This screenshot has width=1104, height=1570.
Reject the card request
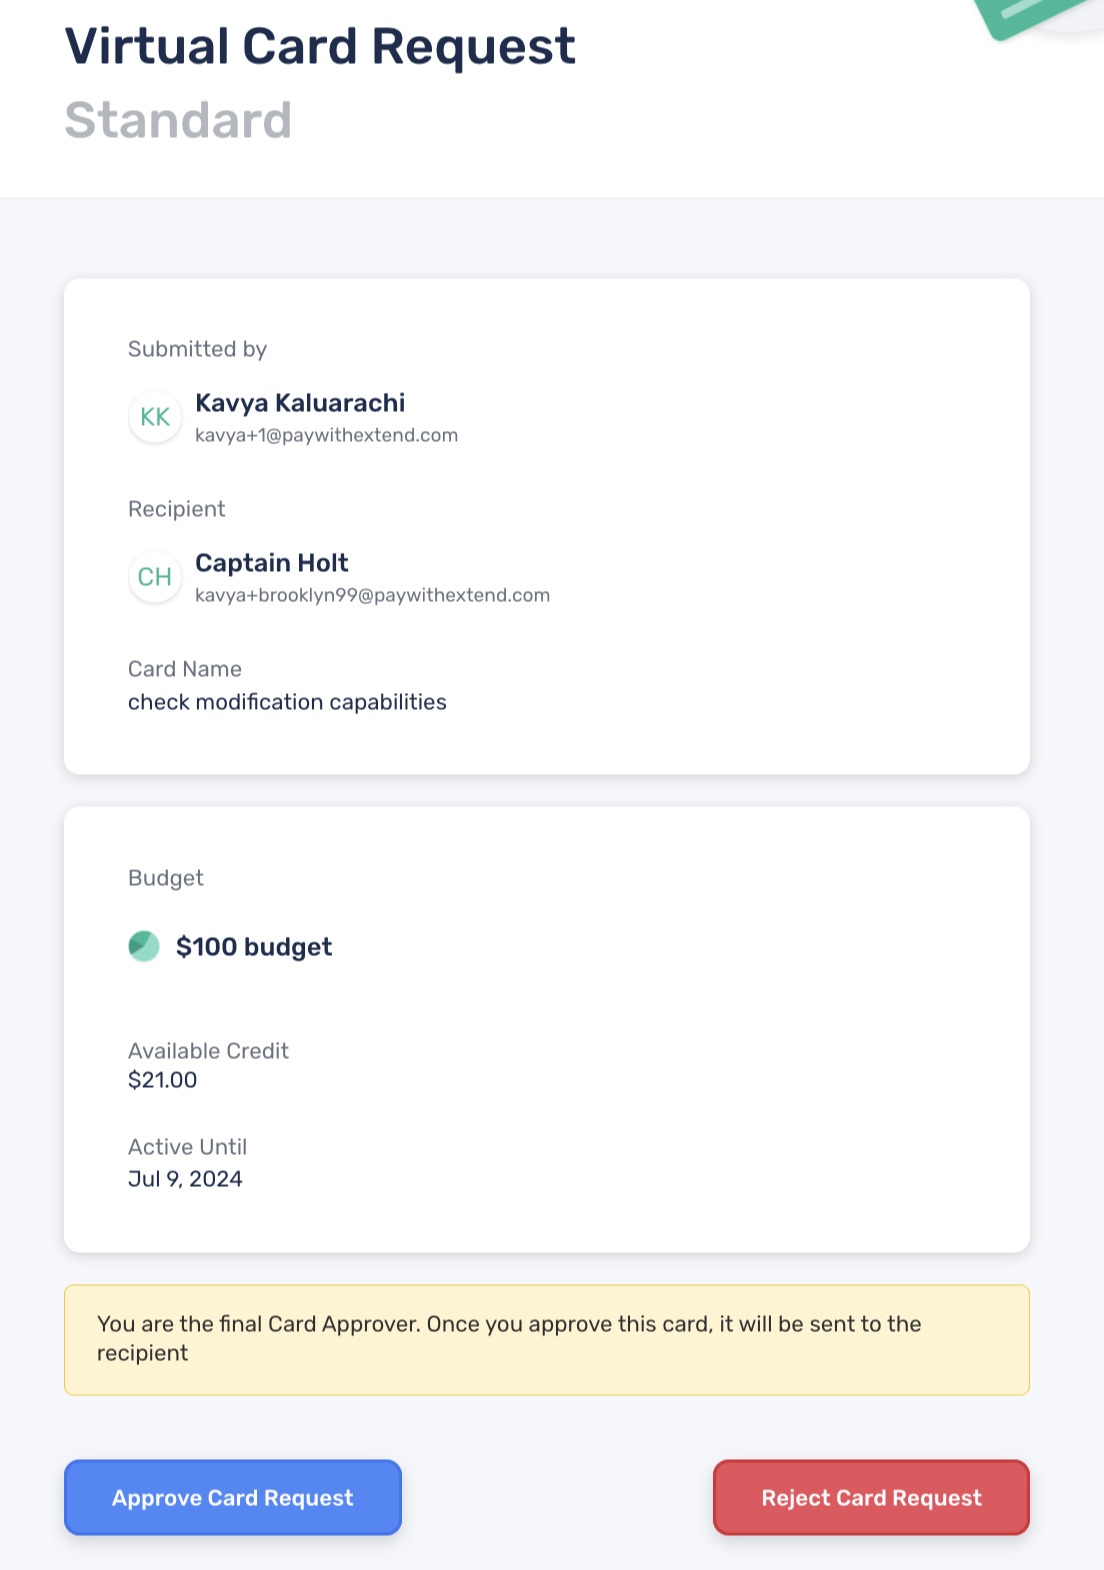point(871,1497)
